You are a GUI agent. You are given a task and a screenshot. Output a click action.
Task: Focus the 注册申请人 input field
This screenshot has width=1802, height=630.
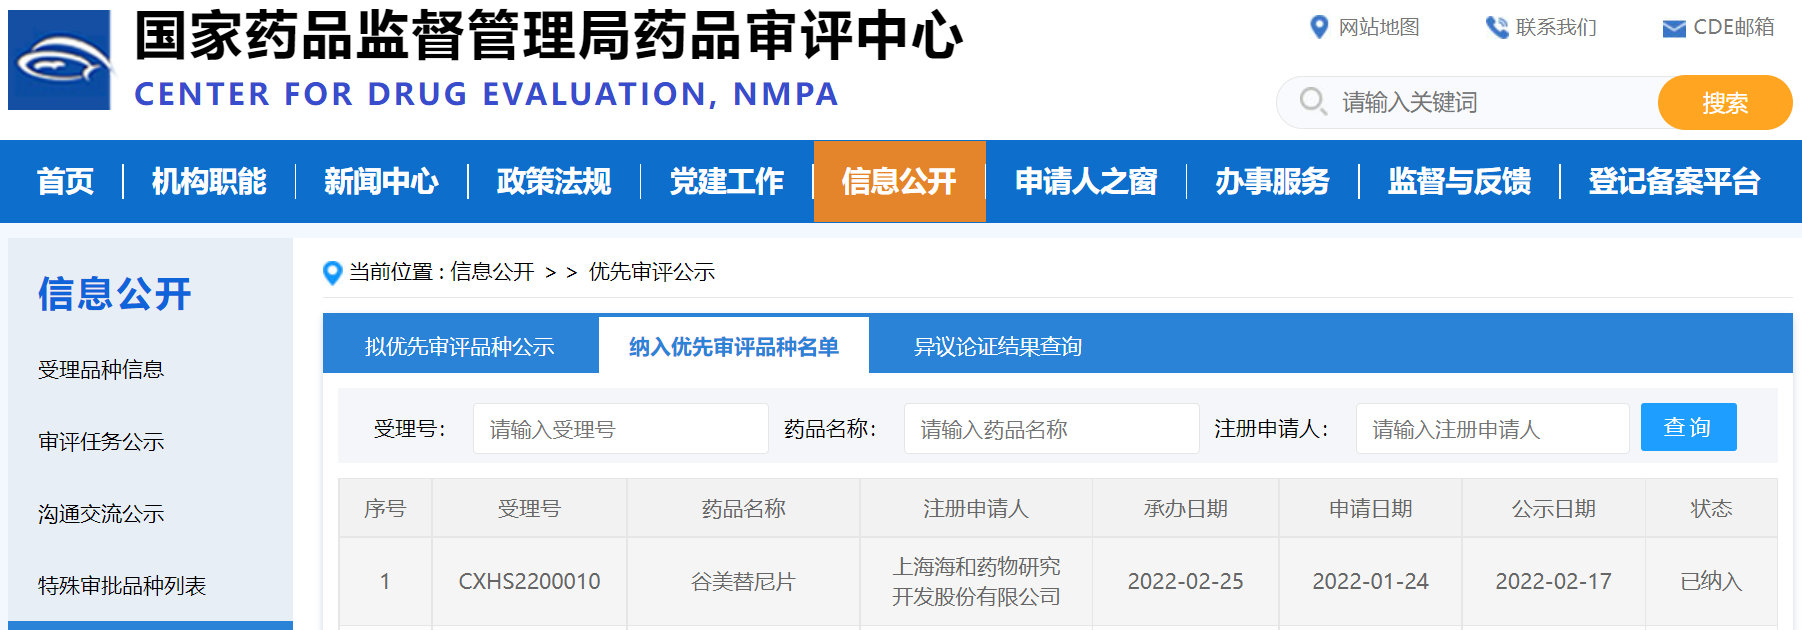1491,429
